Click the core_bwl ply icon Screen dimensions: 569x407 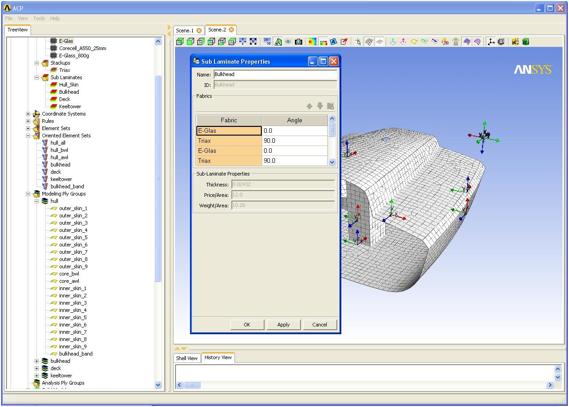pos(54,274)
